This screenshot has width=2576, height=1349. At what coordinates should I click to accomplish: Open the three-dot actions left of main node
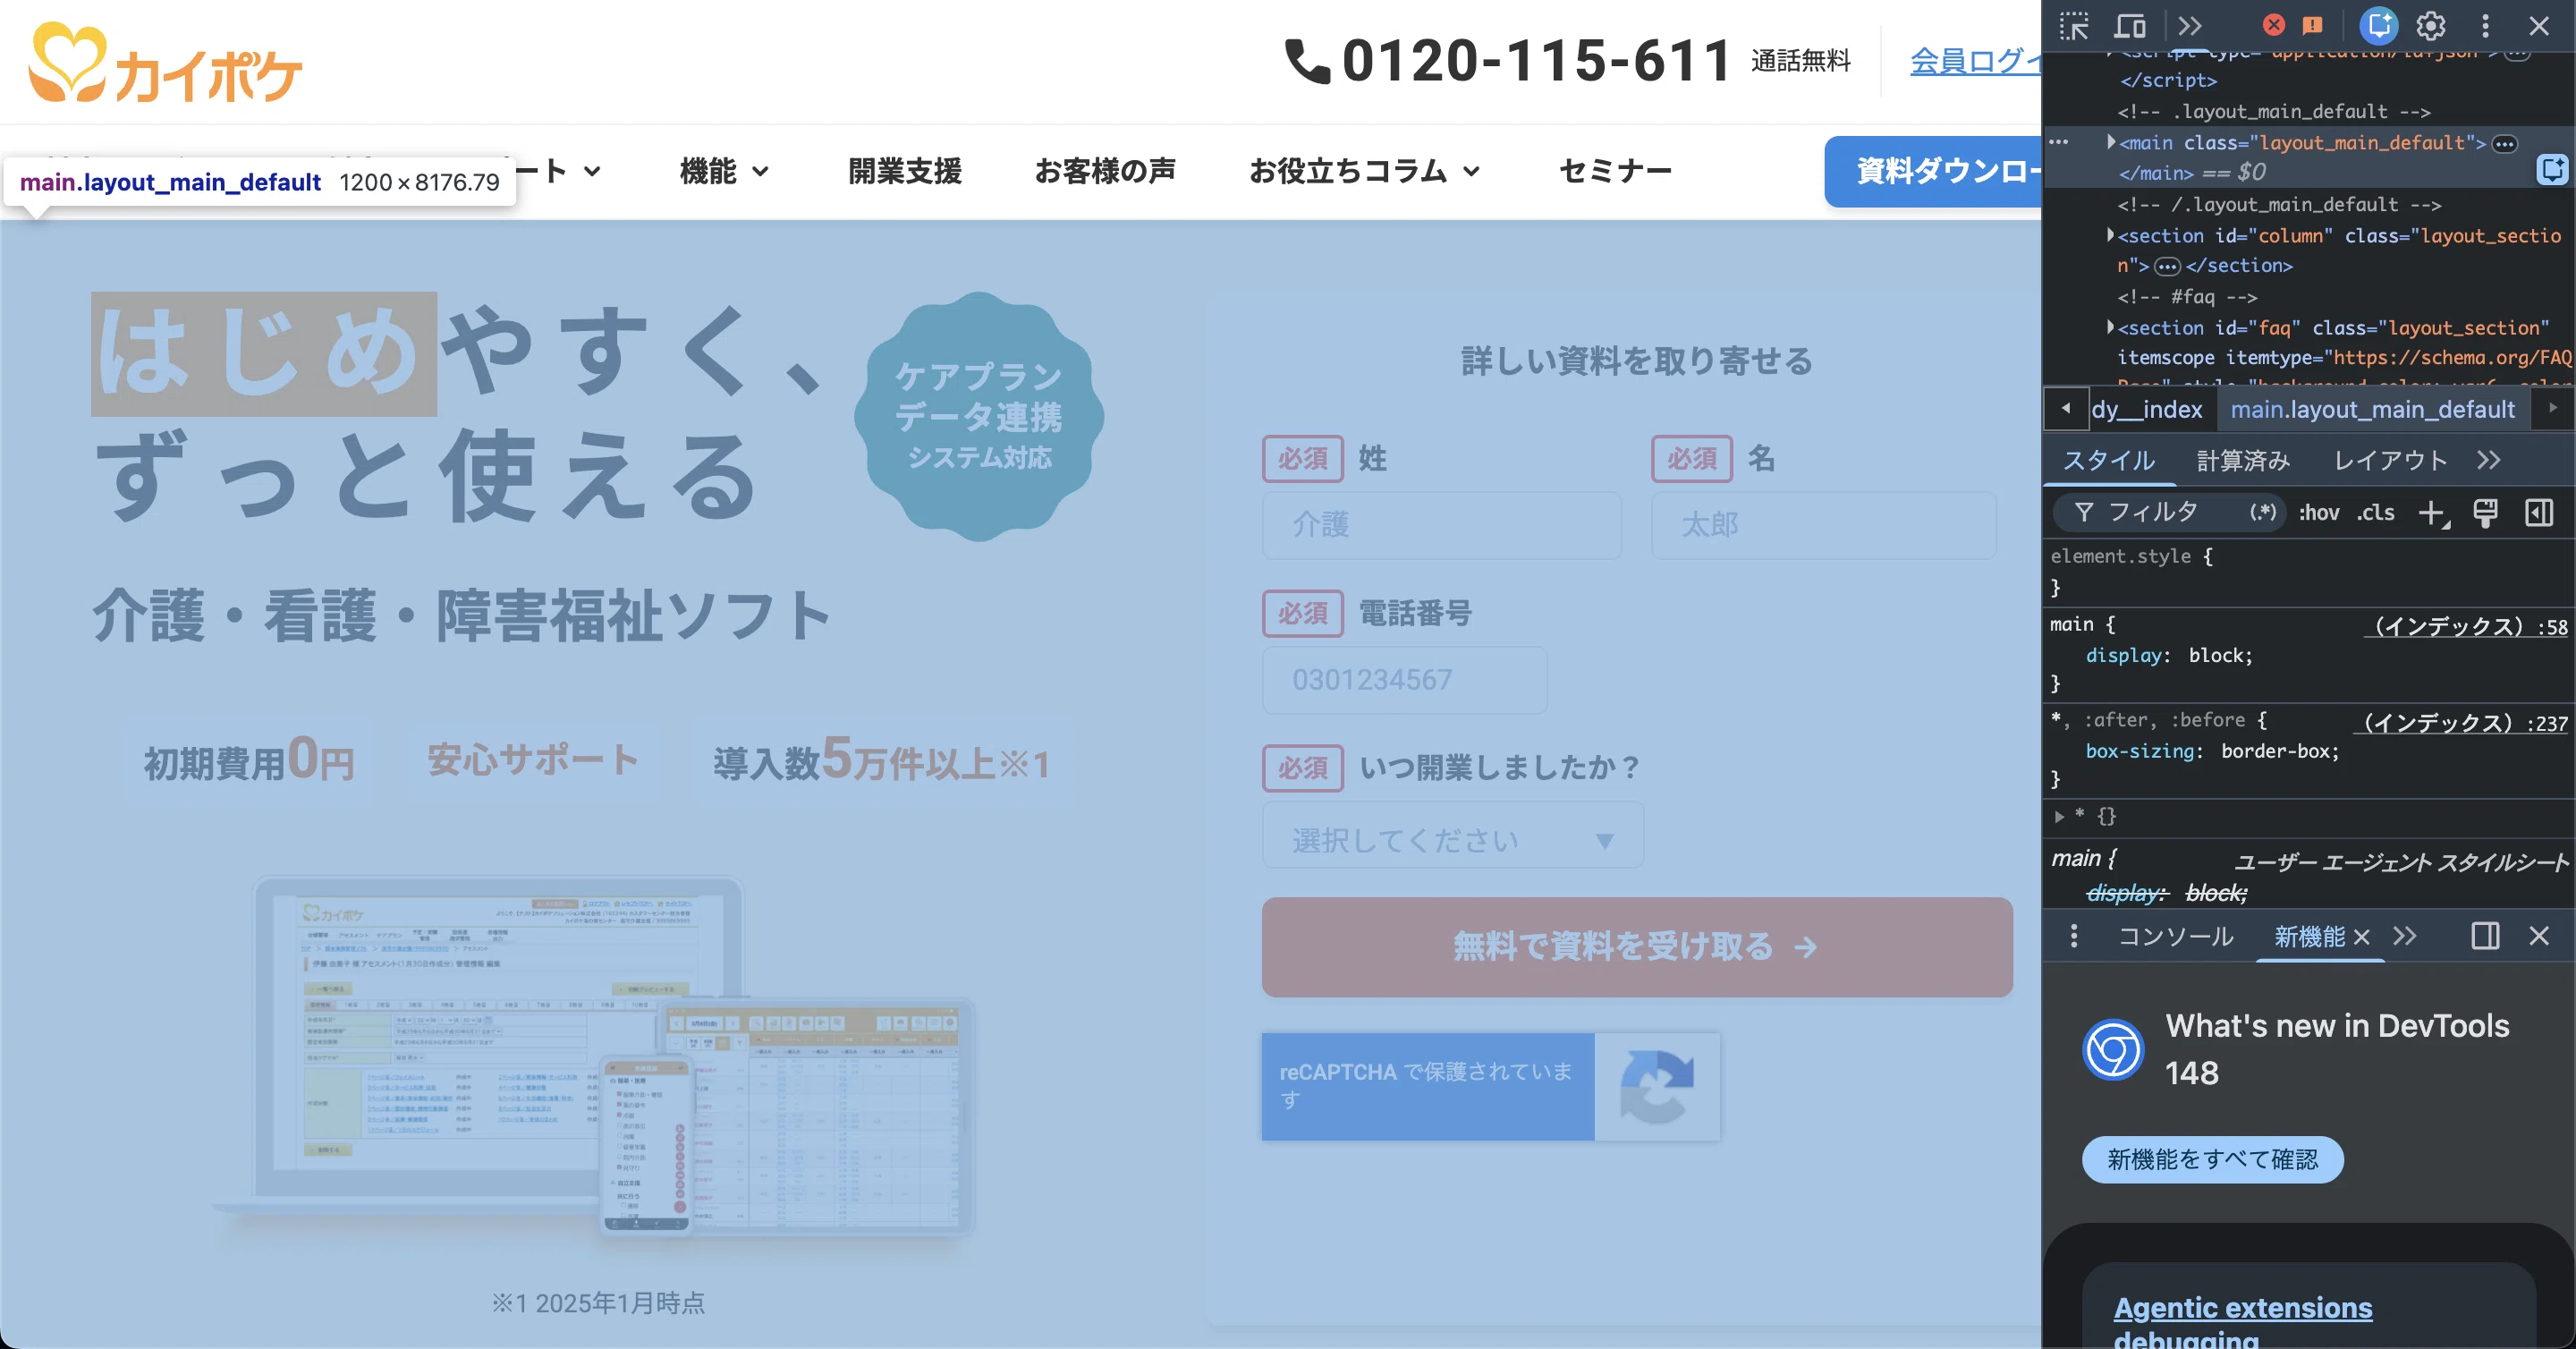(2058, 142)
